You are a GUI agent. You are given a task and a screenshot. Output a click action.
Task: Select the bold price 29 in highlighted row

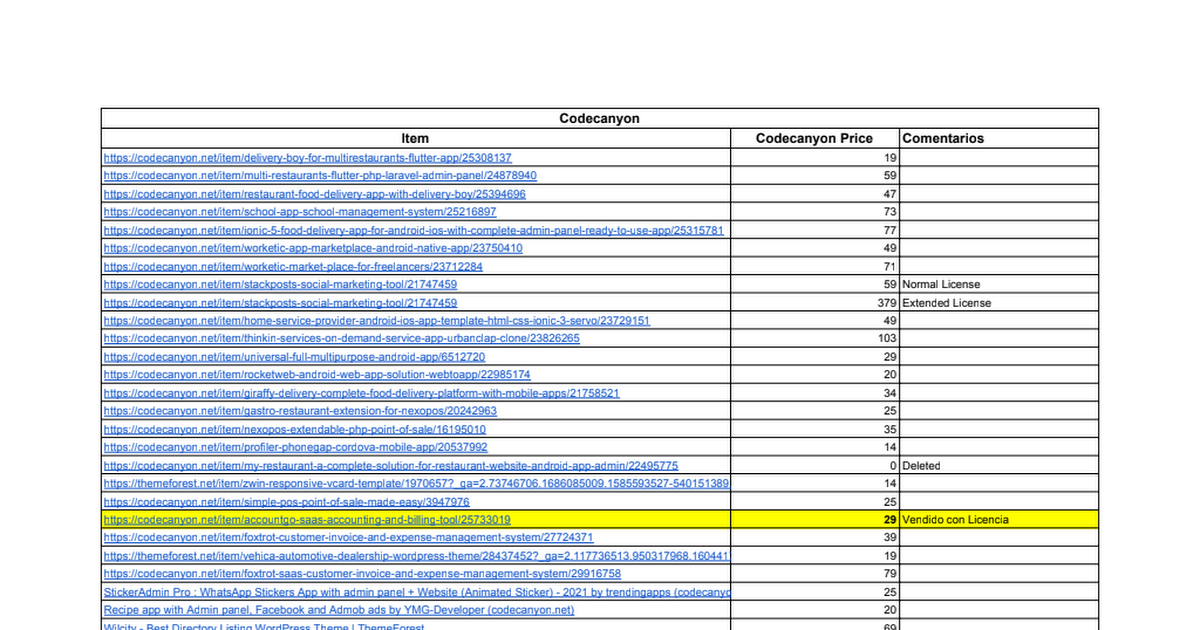(x=814, y=519)
